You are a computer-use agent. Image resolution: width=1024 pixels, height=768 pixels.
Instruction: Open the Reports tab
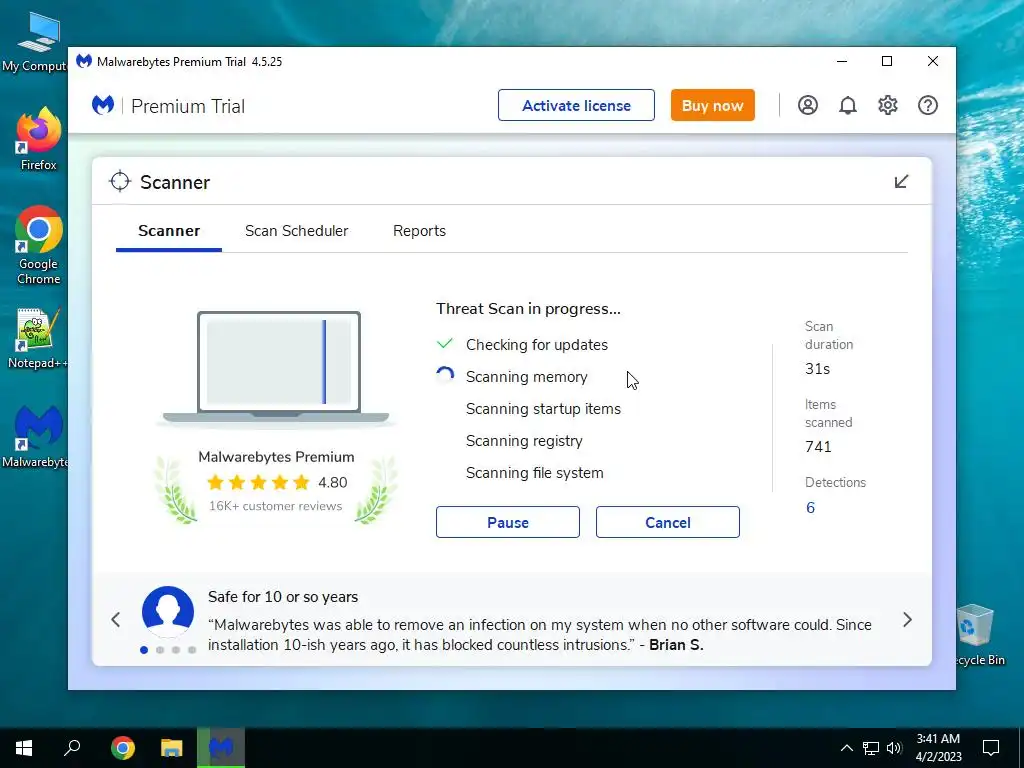(x=419, y=231)
